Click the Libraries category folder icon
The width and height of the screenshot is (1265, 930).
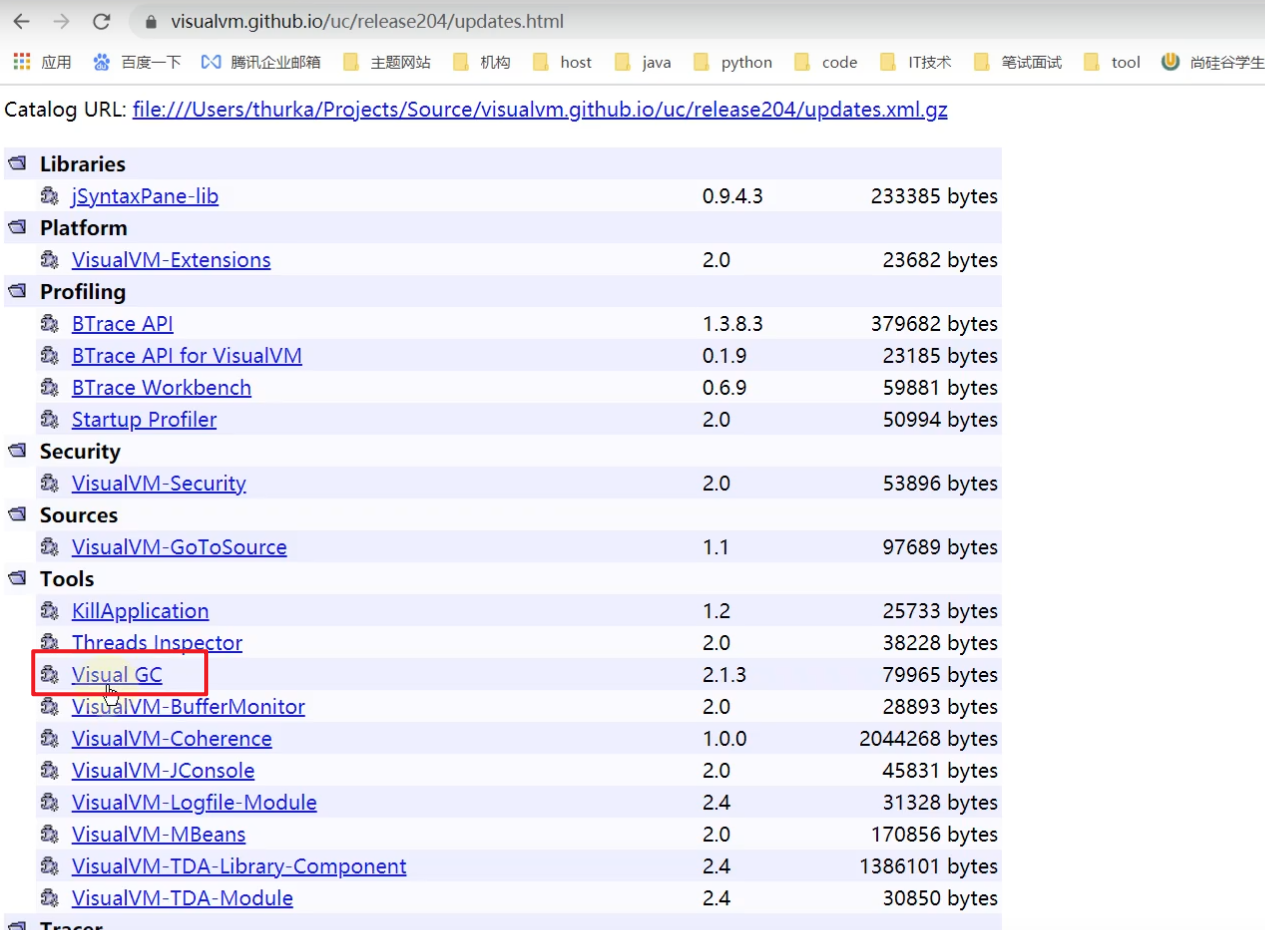[x=16, y=164]
